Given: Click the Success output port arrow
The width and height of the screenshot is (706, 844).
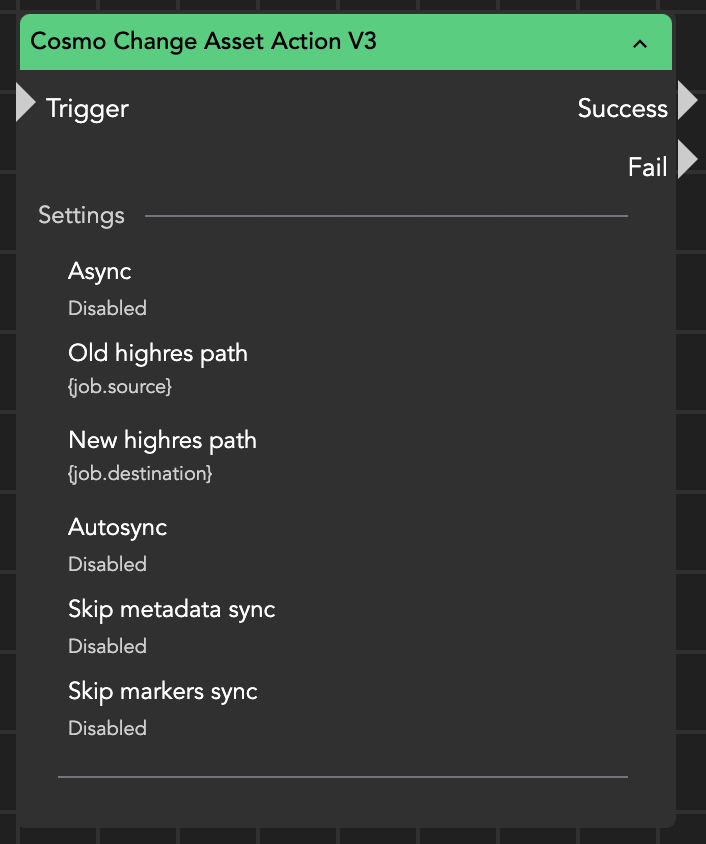Looking at the screenshot, I should click(687, 101).
